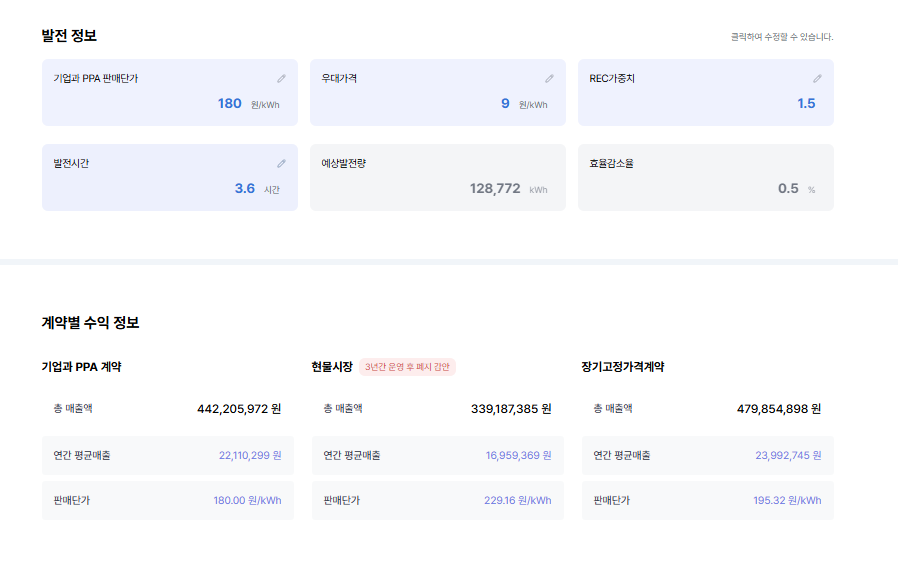The height and width of the screenshot is (562, 898).
Task: Click the 장기고정가격계약 heading
Action: tap(623, 367)
